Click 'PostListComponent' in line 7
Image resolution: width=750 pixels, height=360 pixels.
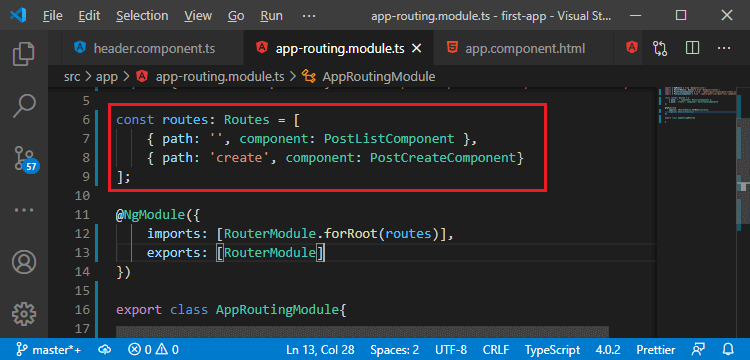coord(389,139)
